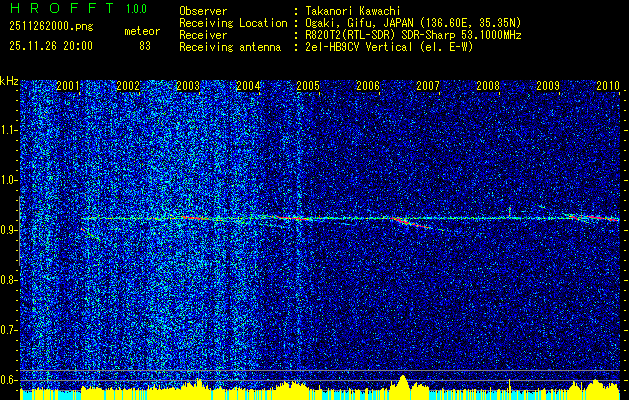Select the version number 1.0.0
Screen dimensions: 629x400
click(136, 8)
